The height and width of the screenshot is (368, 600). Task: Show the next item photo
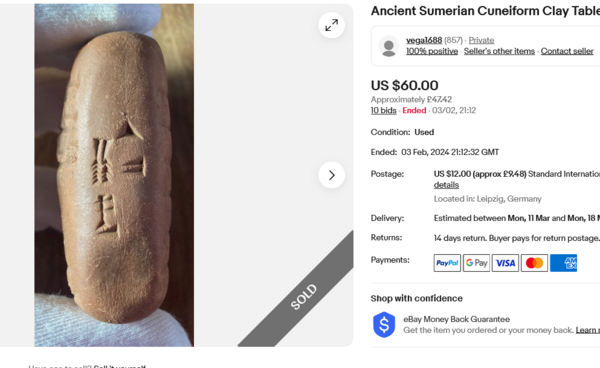[x=331, y=175]
